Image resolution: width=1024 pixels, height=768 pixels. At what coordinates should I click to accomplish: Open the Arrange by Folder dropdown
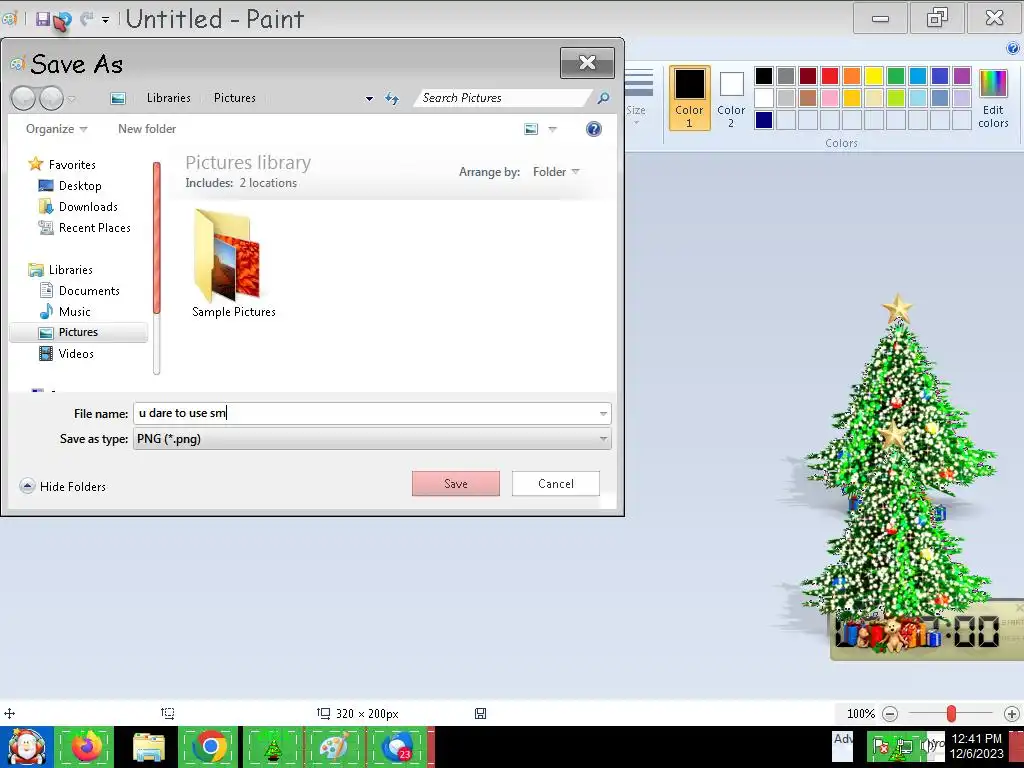coord(556,172)
